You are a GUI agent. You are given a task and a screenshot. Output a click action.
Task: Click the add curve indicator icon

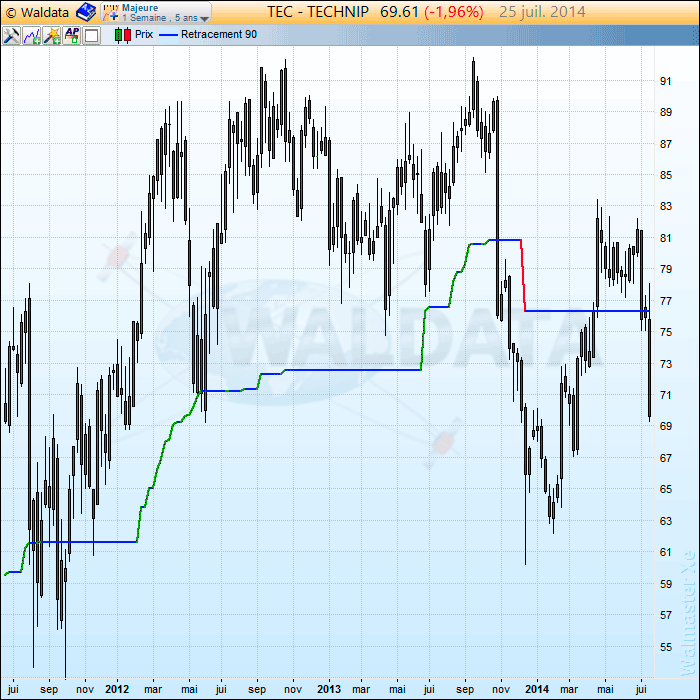coord(32,35)
